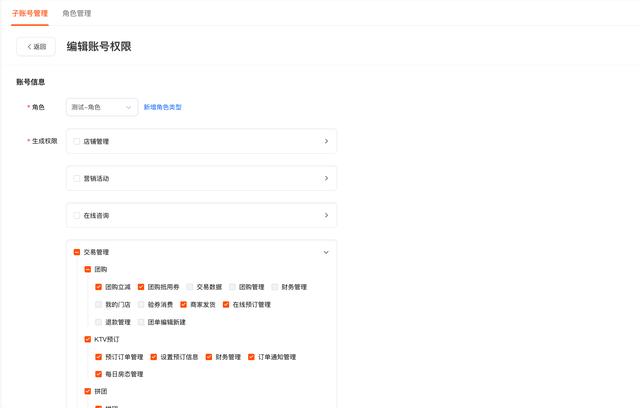Enable the 团购管理 permission

(232, 287)
